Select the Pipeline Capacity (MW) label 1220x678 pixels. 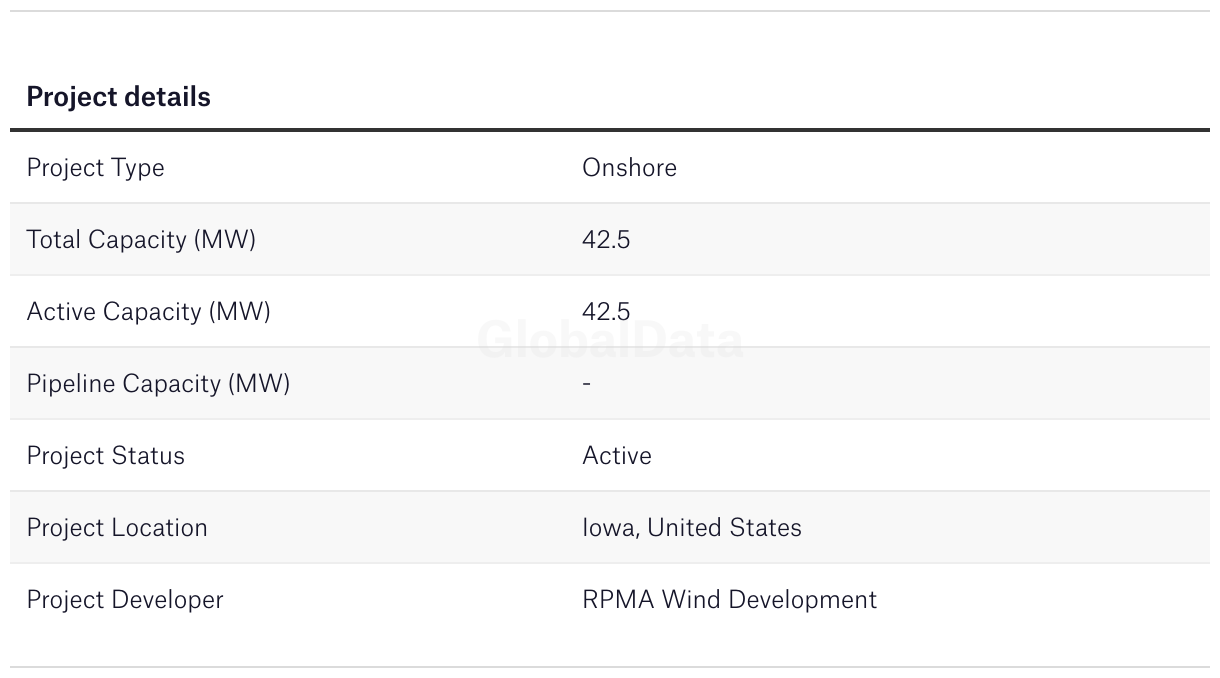pyautogui.click(x=158, y=384)
